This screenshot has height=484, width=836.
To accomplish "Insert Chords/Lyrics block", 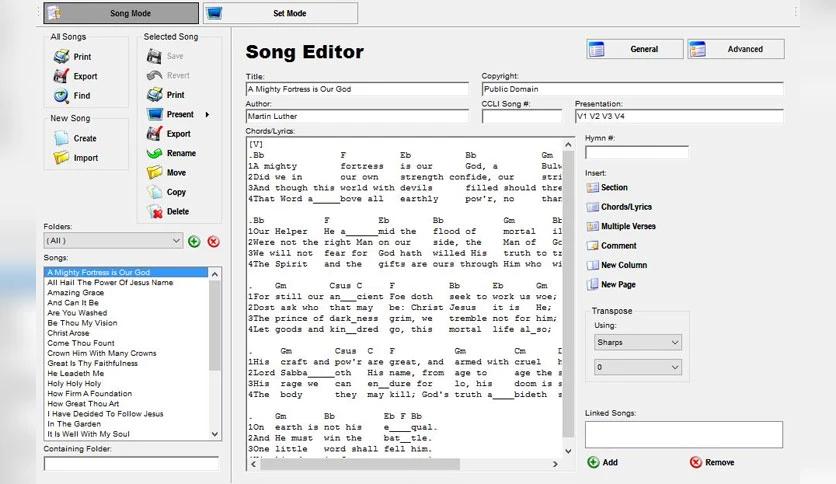I will click(x=619, y=207).
